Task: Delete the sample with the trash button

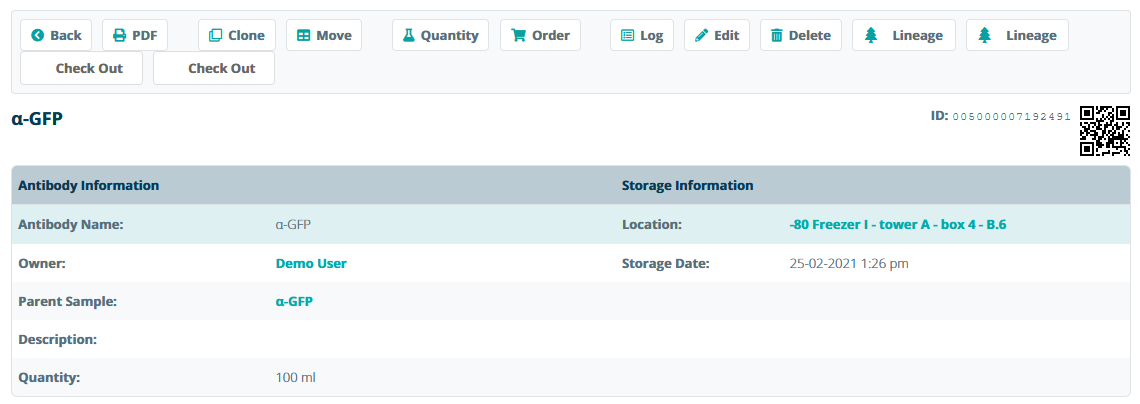Action: pos(800,35)
